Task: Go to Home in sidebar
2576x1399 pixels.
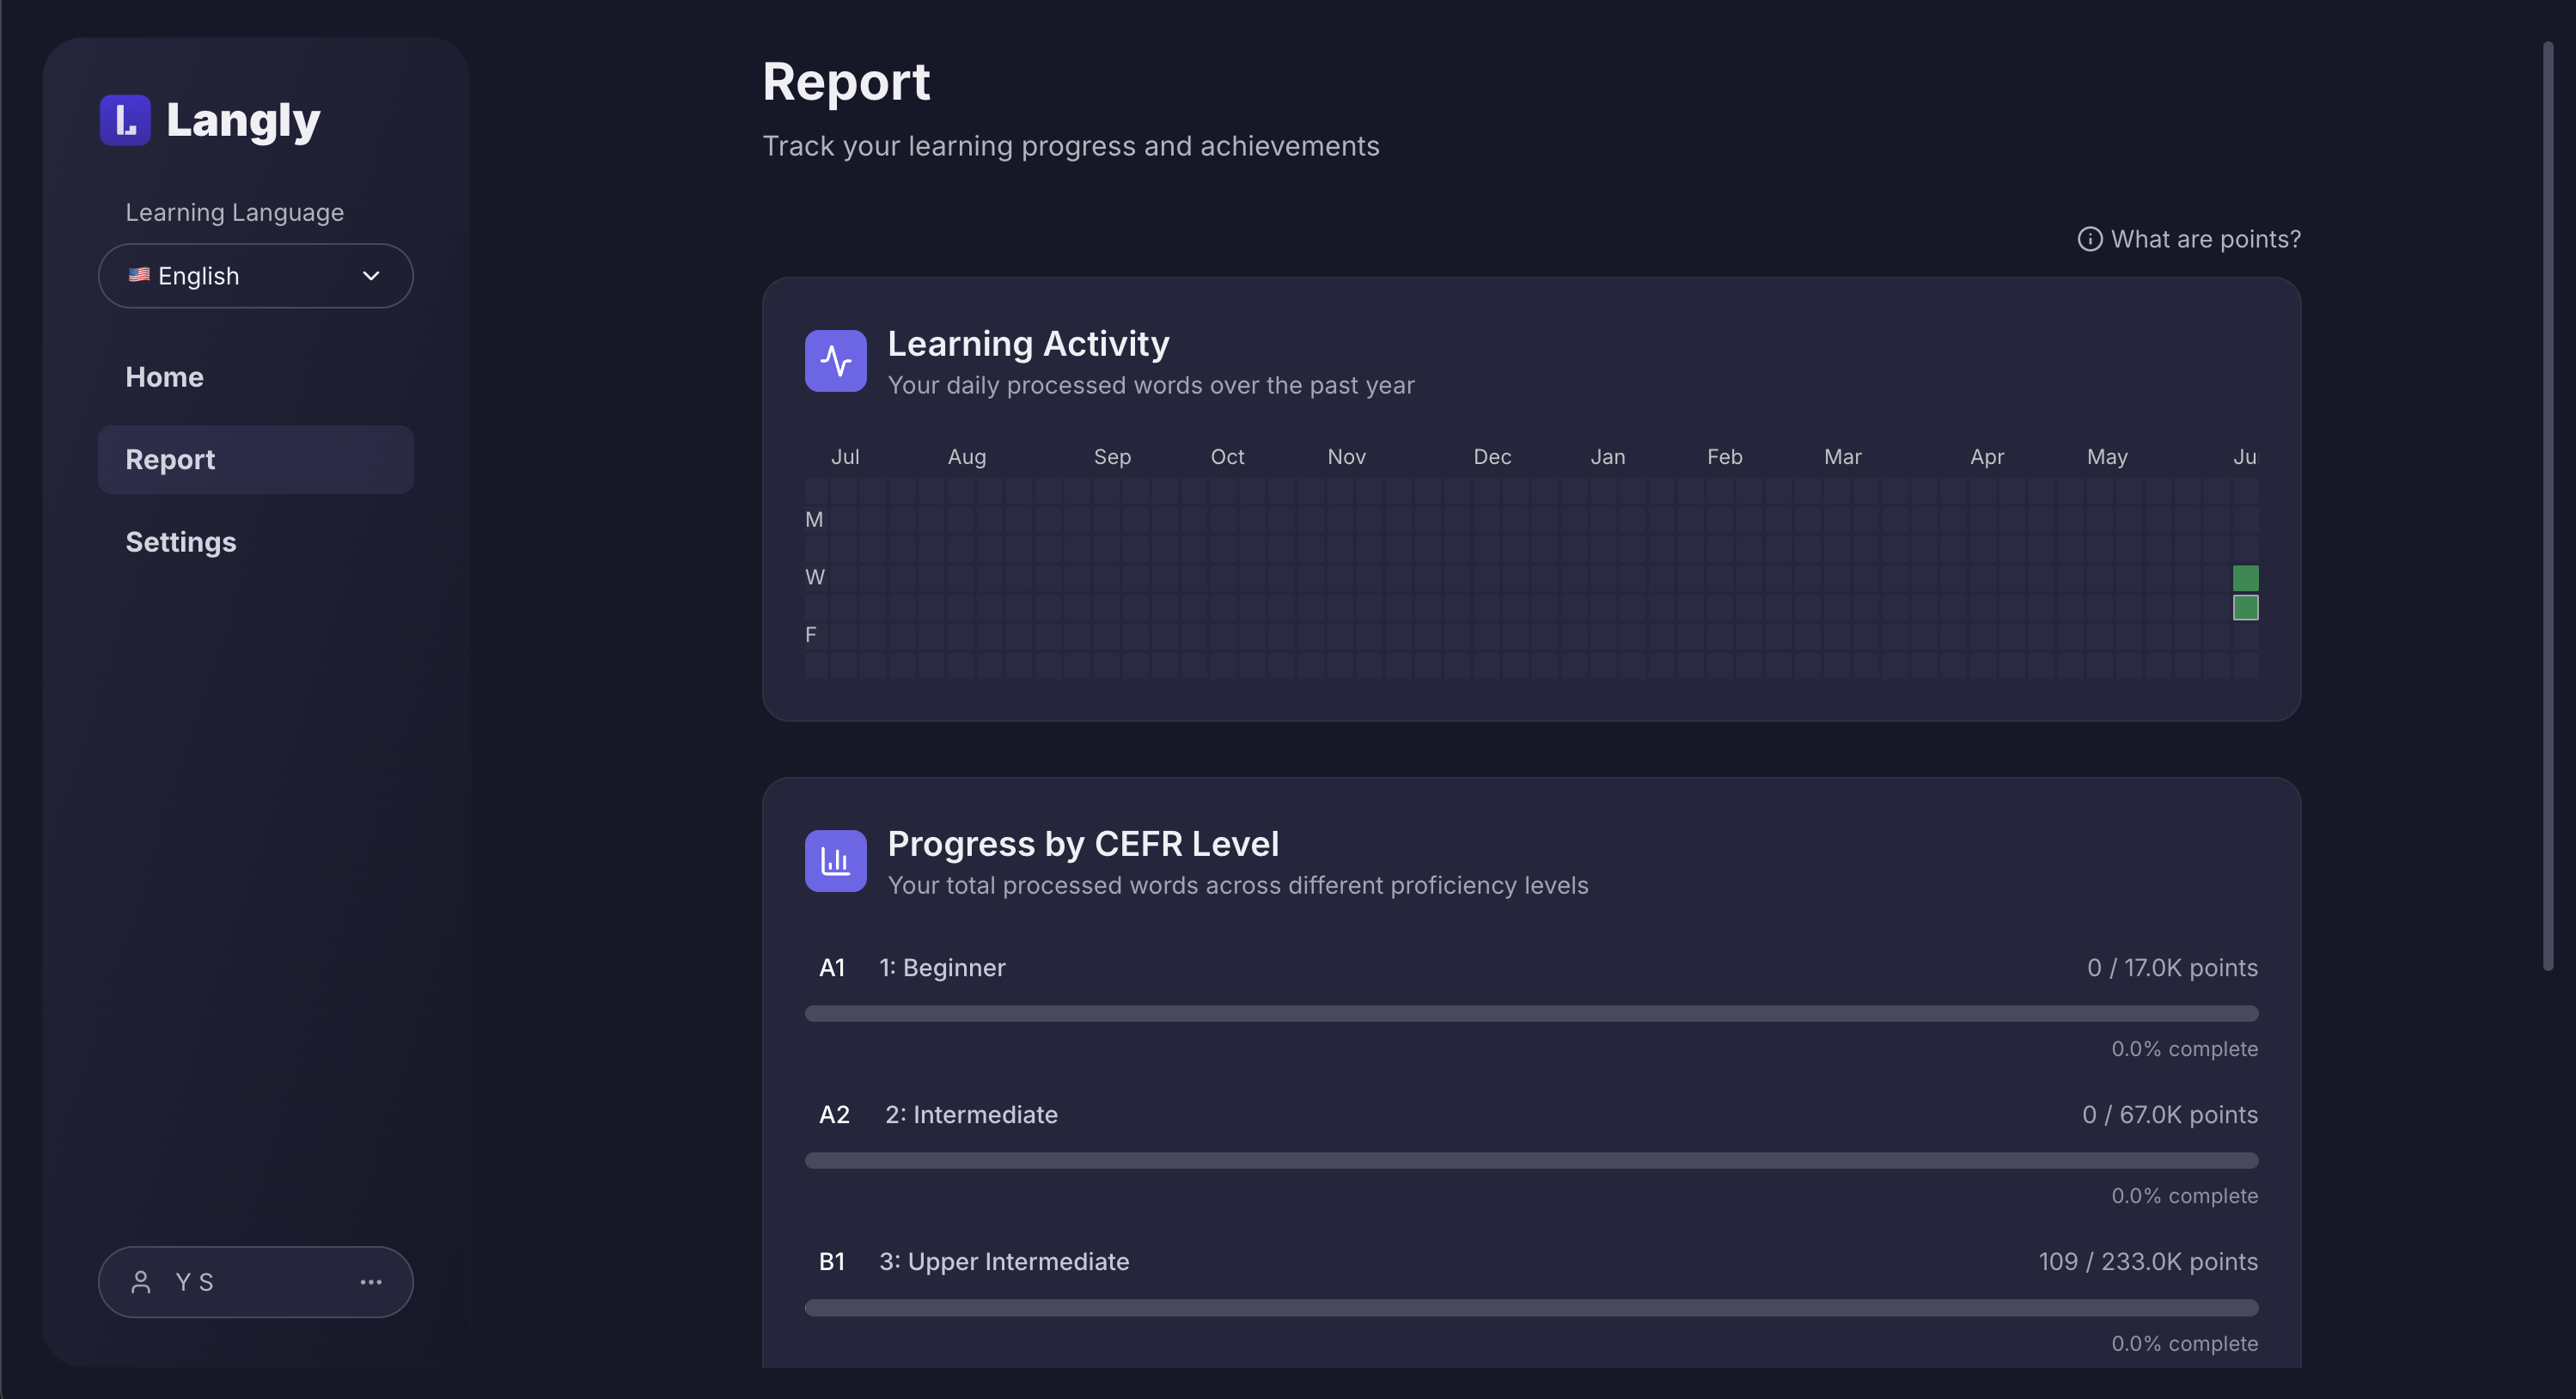Action: (x=164, y=377)
